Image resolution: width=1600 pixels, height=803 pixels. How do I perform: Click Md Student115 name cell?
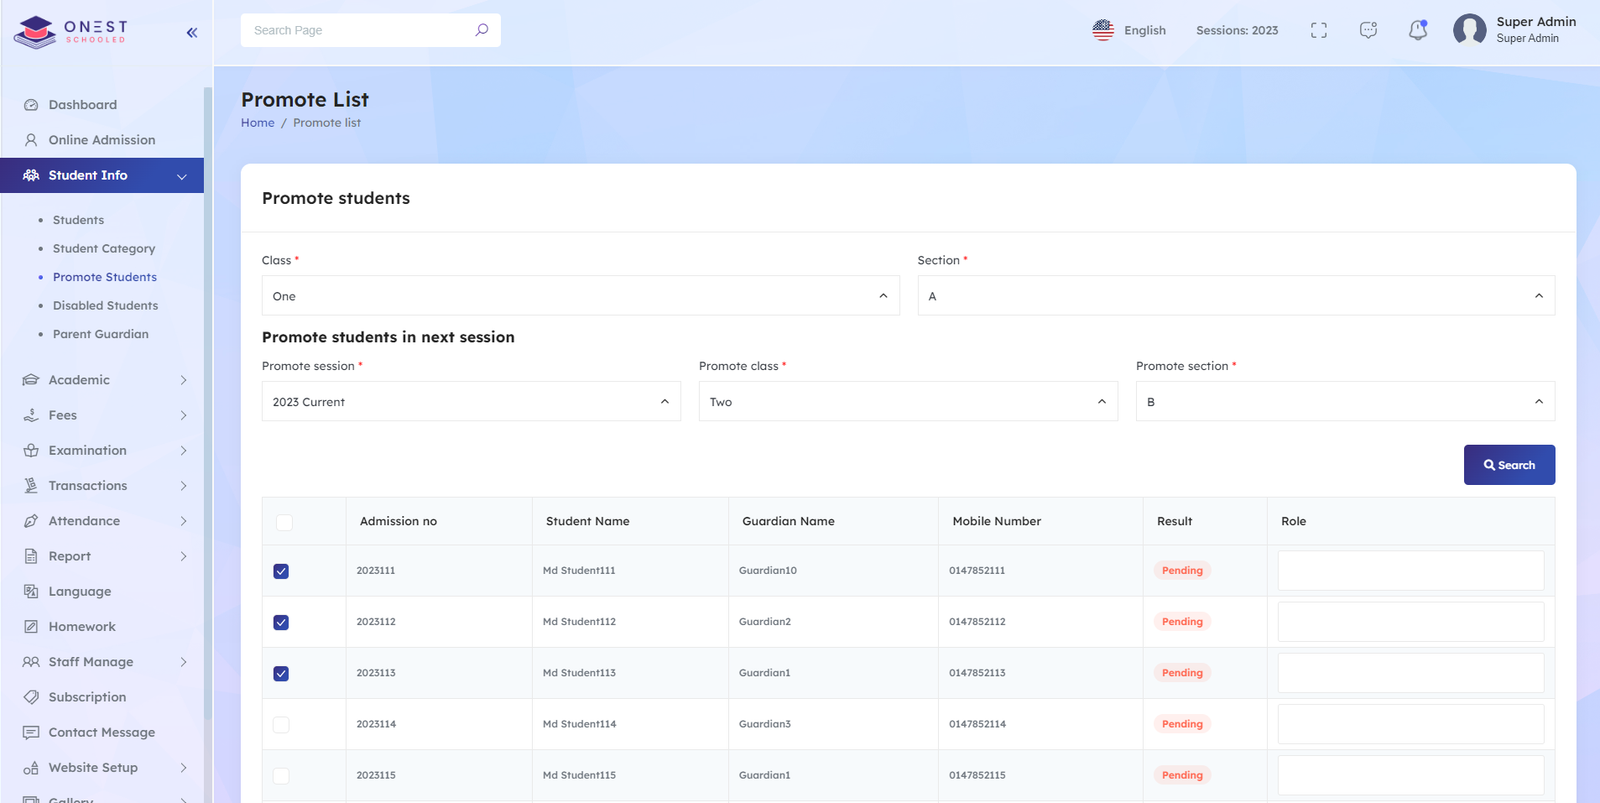point(579,775)
